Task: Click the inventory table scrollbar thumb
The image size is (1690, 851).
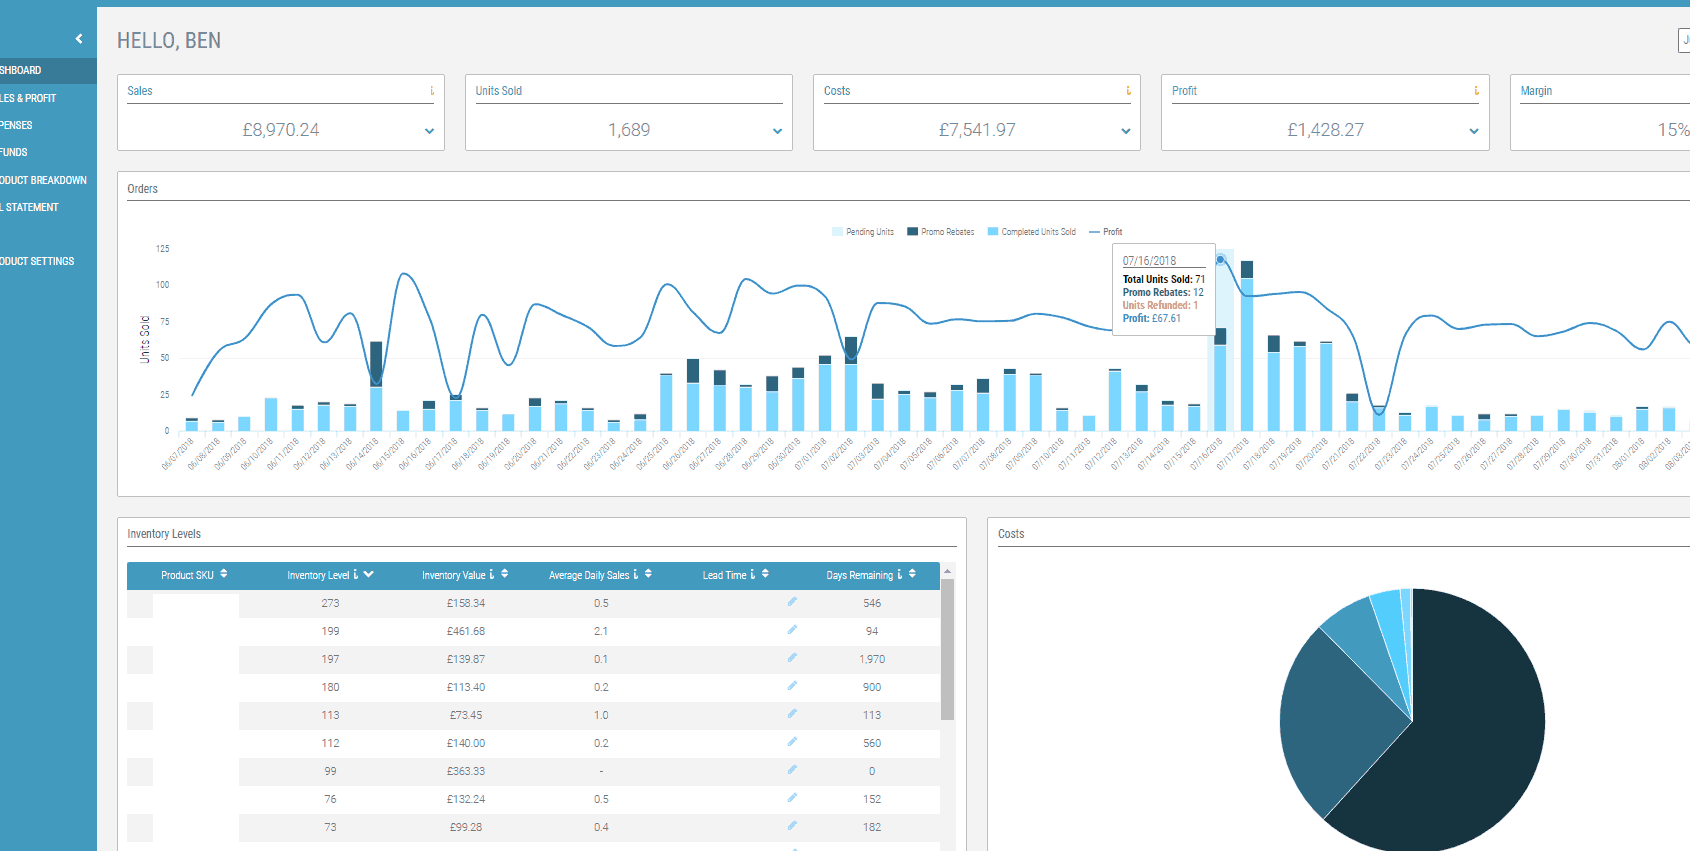Action: point(947,649)
